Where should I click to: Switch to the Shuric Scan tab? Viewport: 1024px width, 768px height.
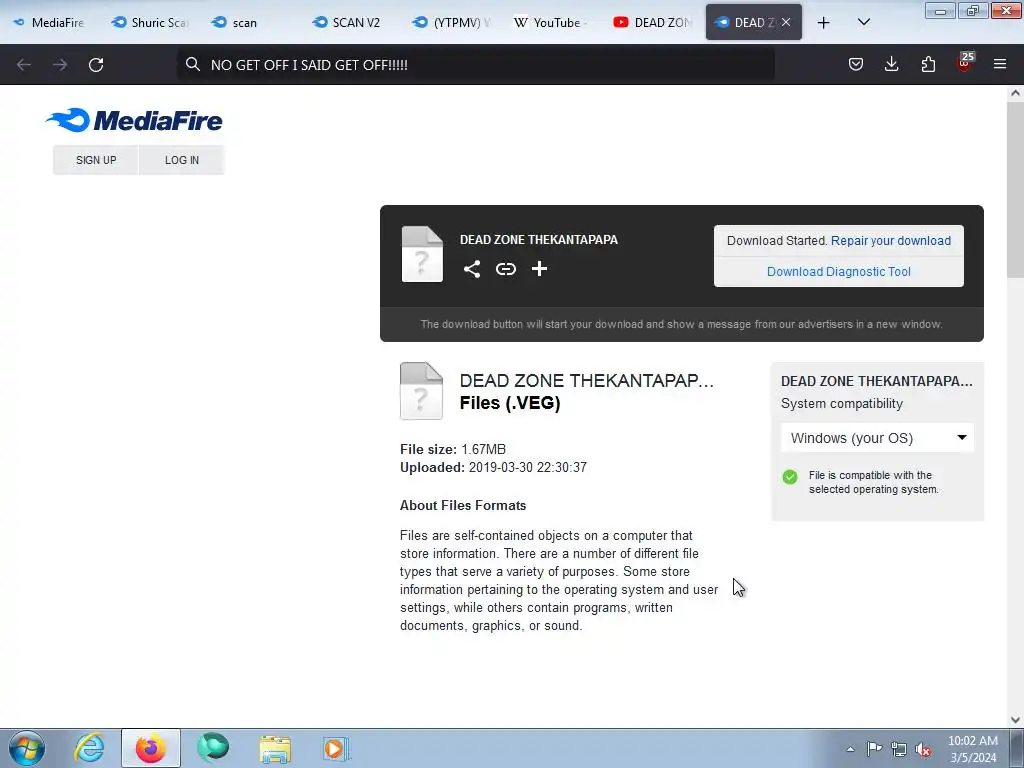pyautogui.click(x=150, y=22)
